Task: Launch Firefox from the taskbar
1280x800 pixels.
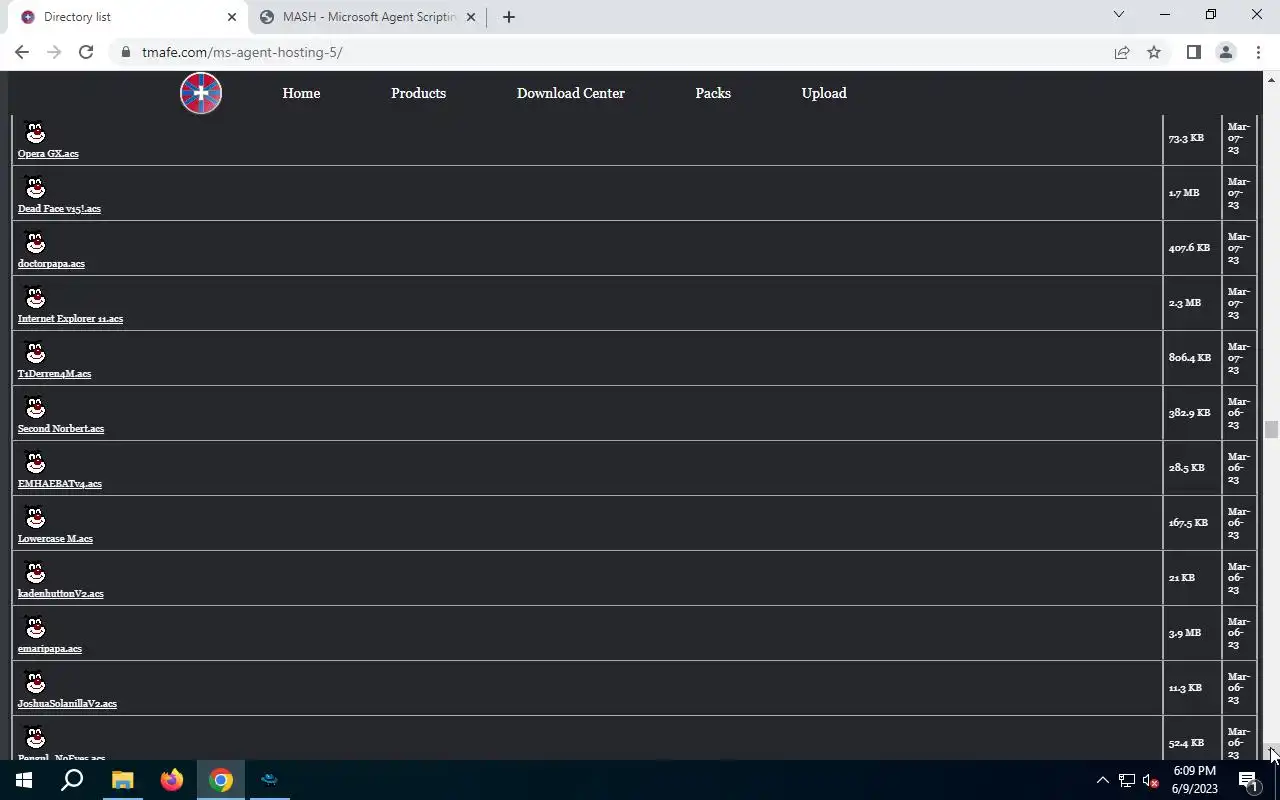Action: tap(172, 780)
